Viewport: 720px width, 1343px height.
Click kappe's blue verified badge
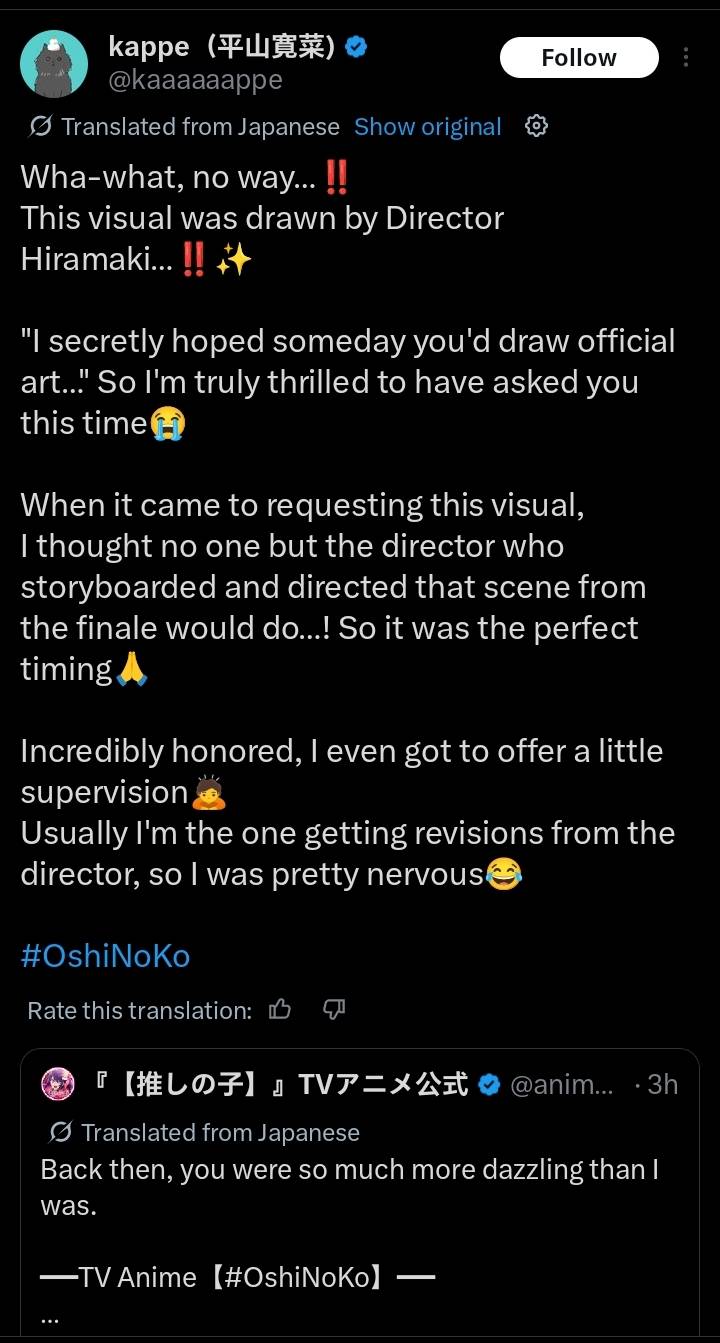click(x=355, y=47)
